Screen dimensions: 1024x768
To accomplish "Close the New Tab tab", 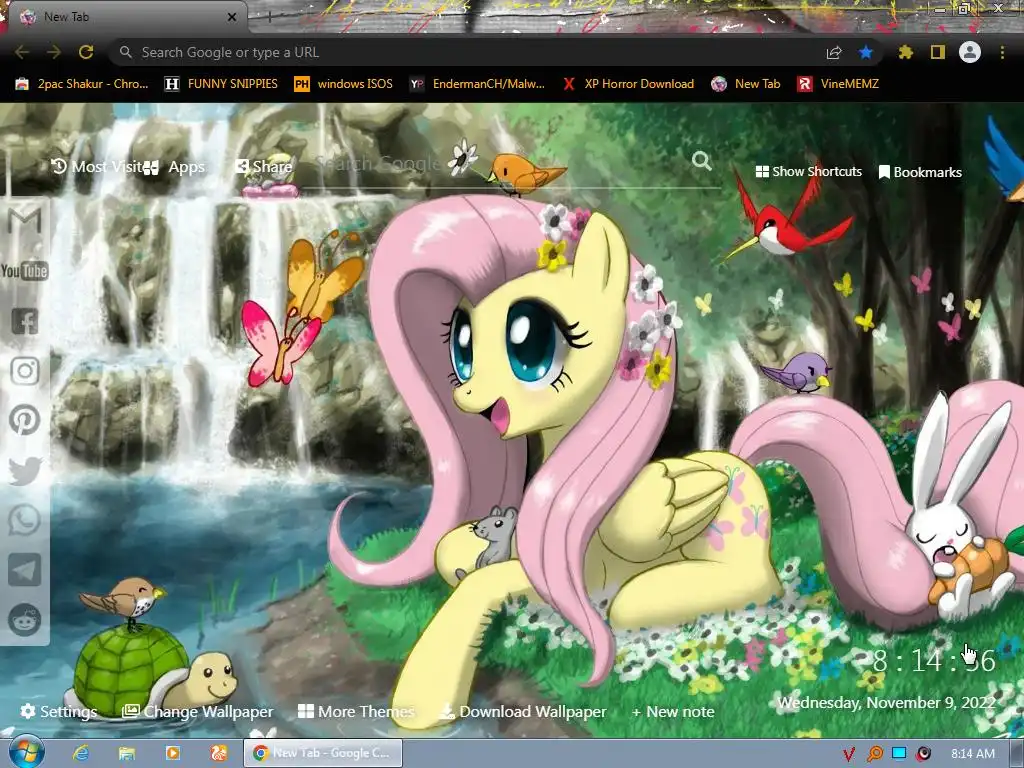I will pyautogui.click(x=232, y=17).
